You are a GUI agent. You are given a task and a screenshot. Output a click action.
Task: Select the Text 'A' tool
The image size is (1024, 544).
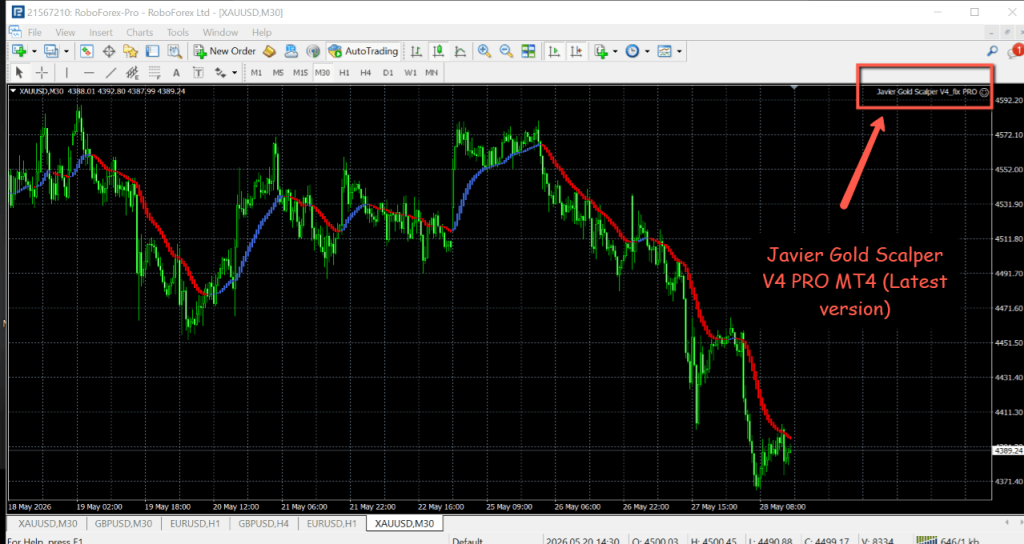pos(176,72)
